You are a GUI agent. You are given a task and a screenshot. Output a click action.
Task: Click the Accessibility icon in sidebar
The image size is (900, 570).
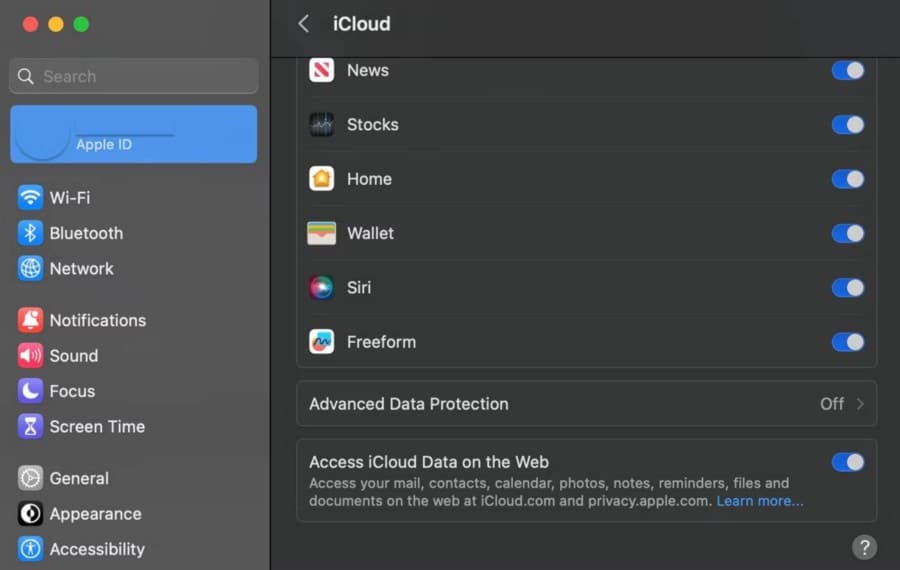pyautogui.click(x=30, y=549)
